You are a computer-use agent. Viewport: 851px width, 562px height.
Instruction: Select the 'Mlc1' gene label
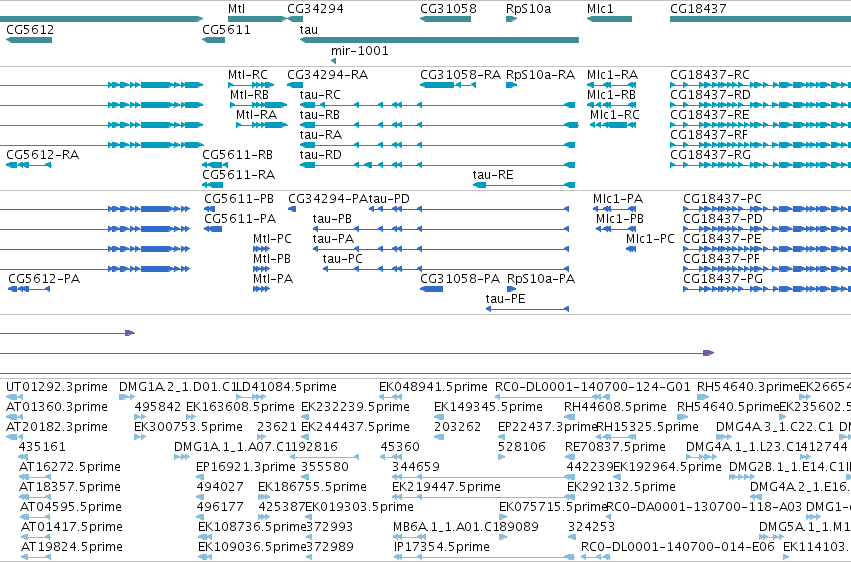point(600,9)
